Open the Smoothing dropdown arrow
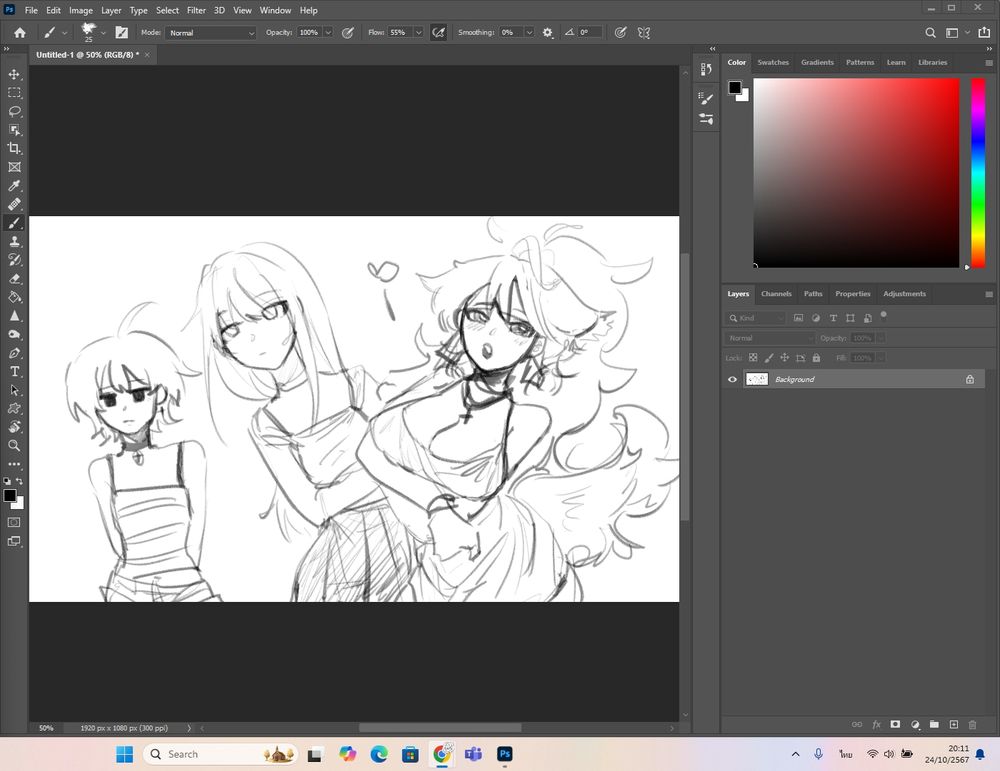Image resolution: width=1000 pixels, height=771 pixels. (x=529, y=33)
